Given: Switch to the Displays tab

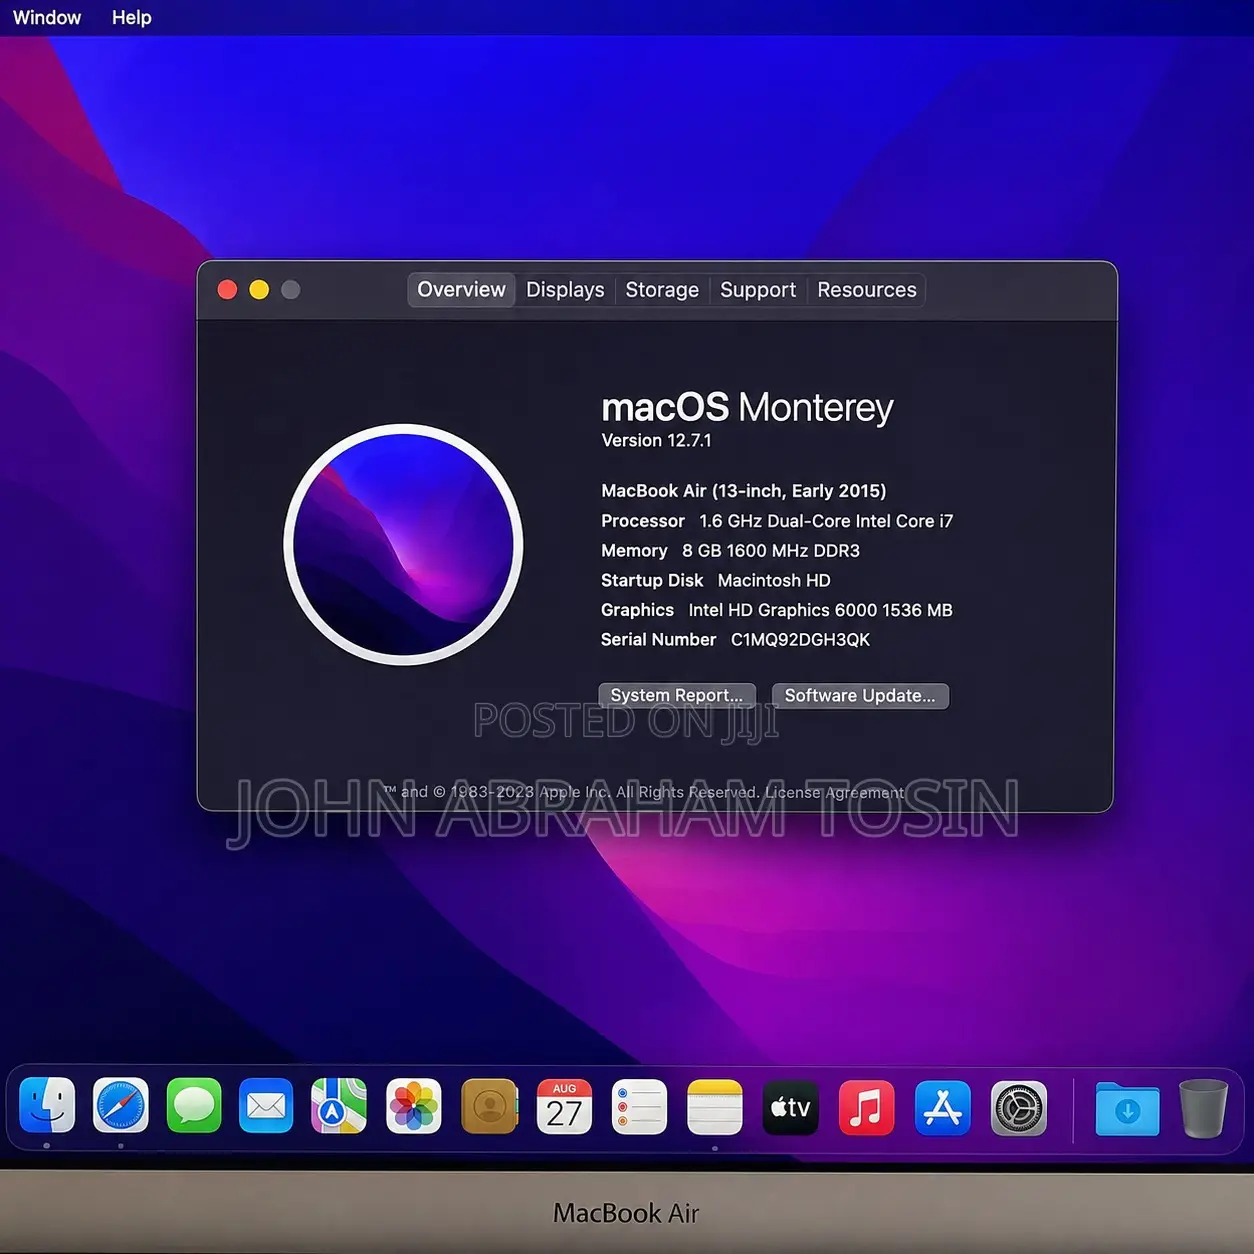Looking at the screenshot, I should click(x=565, y=290).
